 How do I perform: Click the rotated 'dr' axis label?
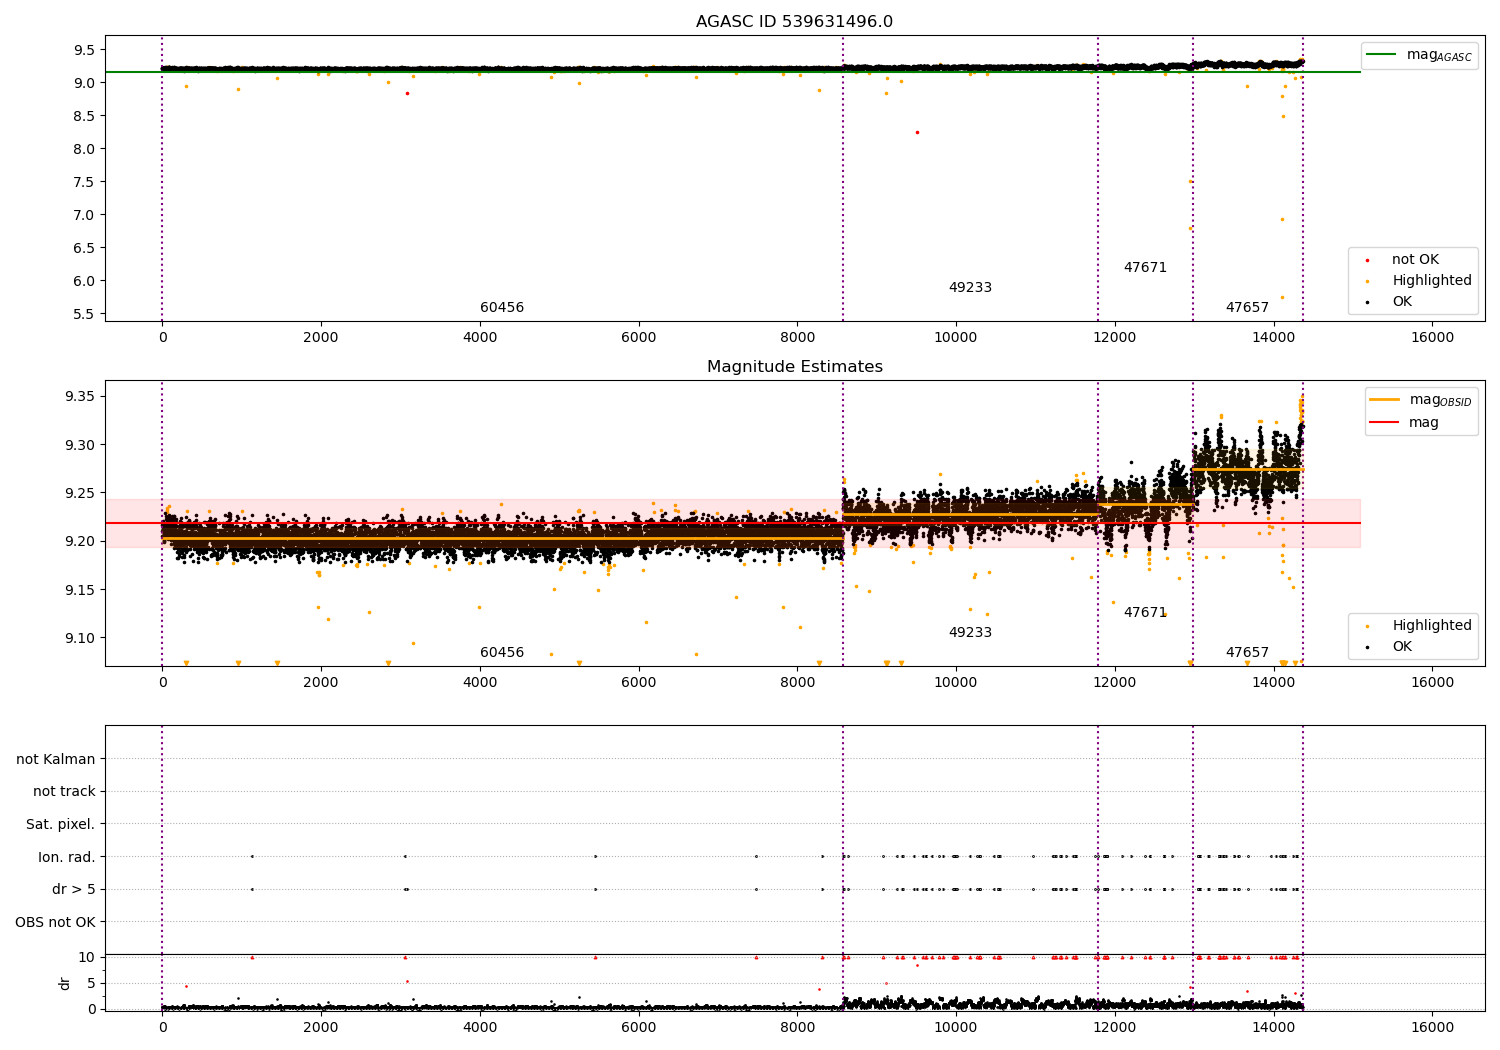[x=65, y=983]
